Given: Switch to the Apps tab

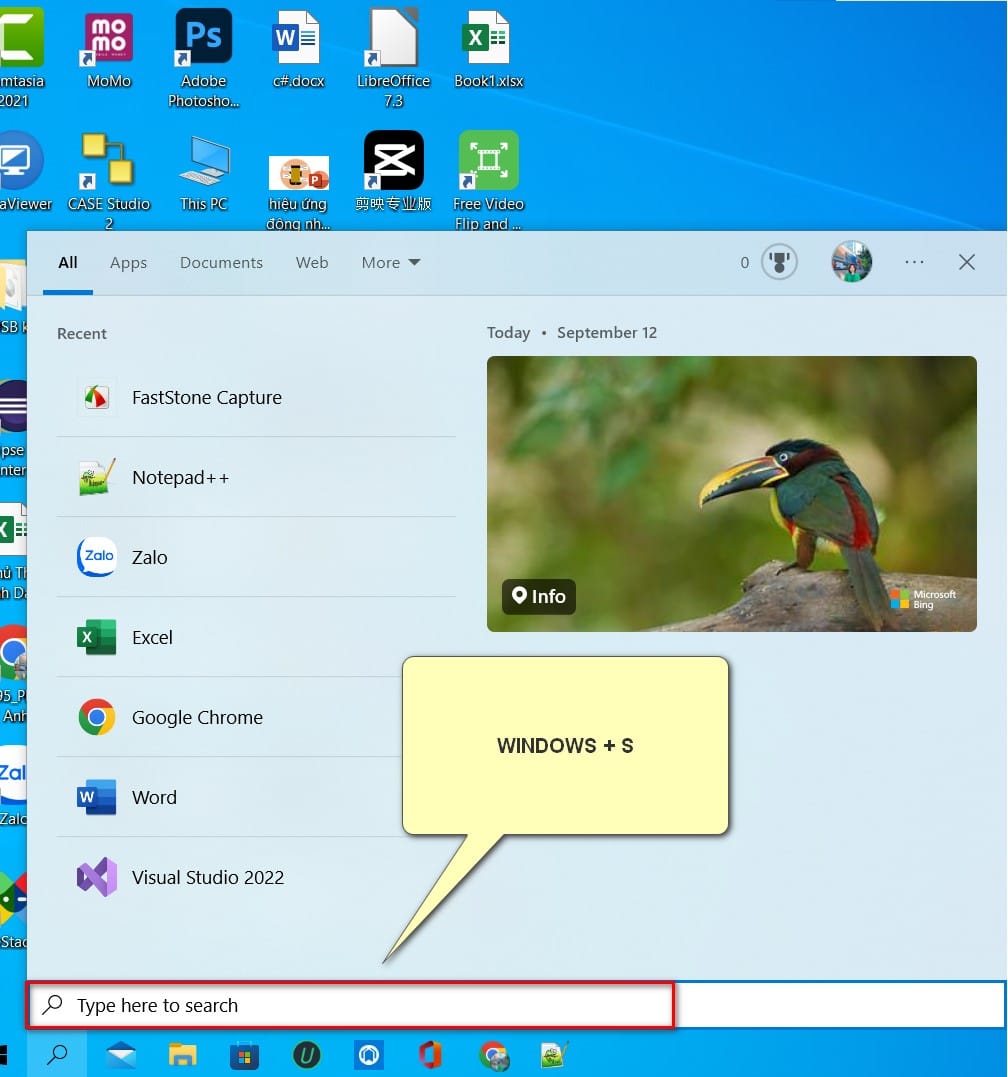Looking at the screenshot, I should [x=128, y=262].
